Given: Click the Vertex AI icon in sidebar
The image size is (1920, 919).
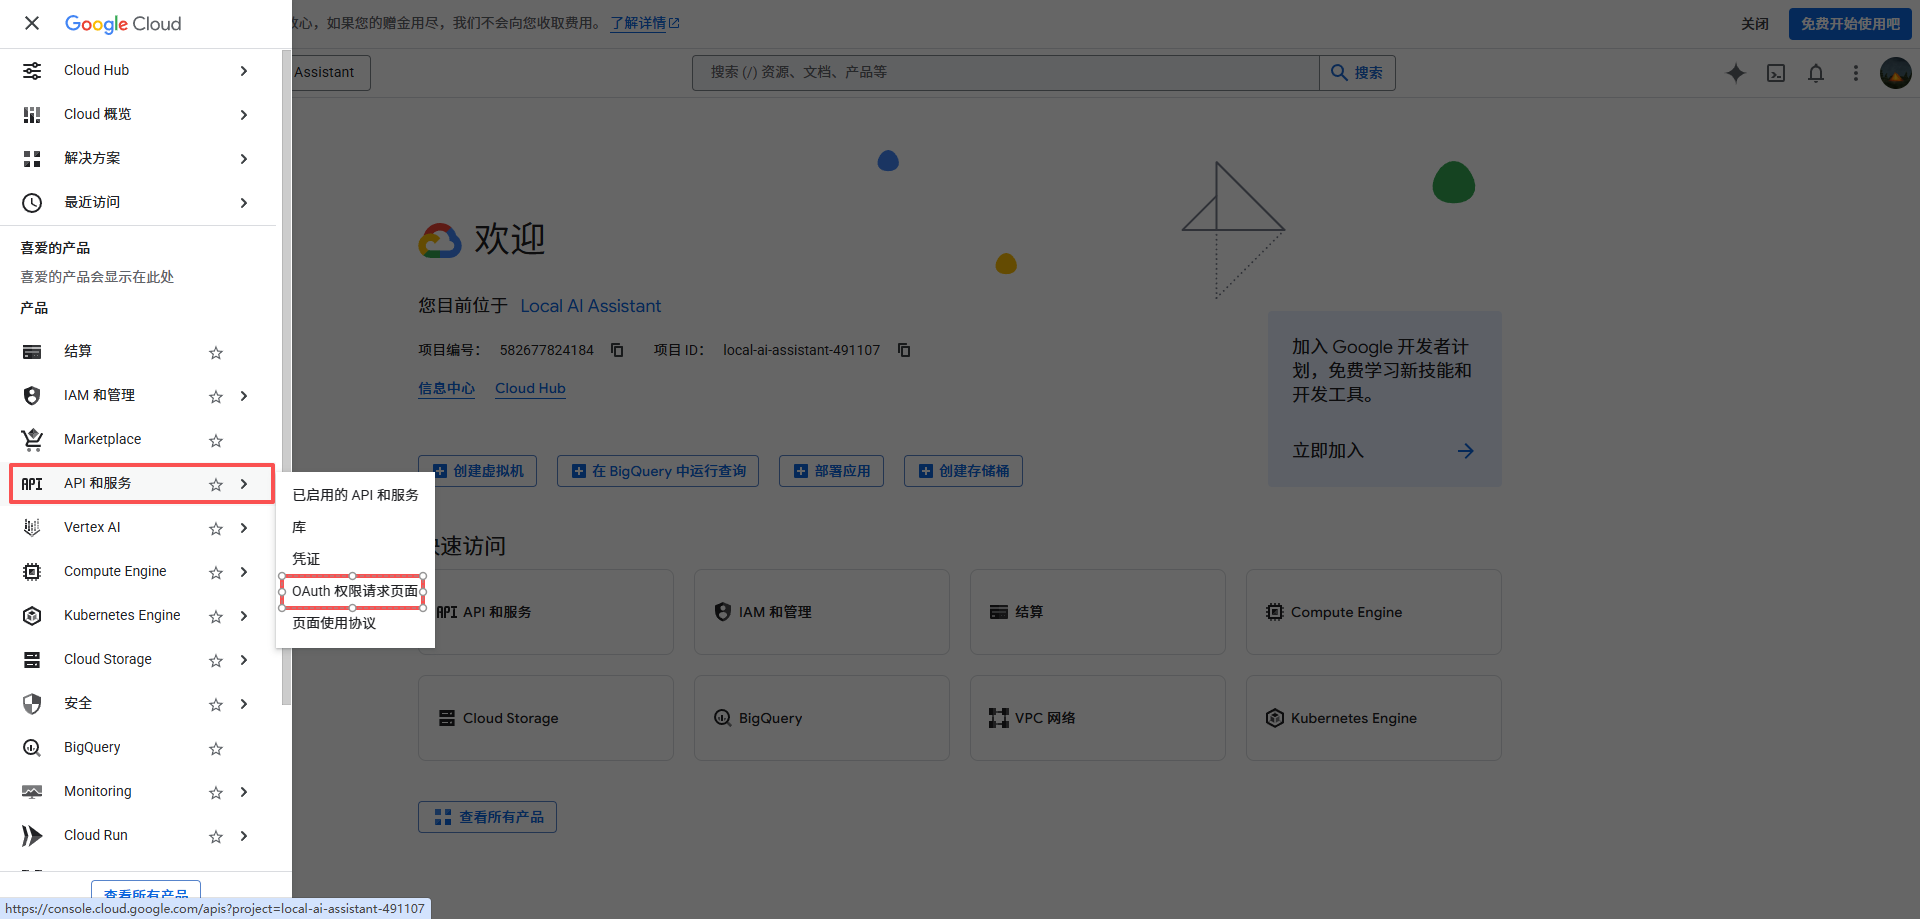Looking at the screenshot, I should [x=32, y=528].
